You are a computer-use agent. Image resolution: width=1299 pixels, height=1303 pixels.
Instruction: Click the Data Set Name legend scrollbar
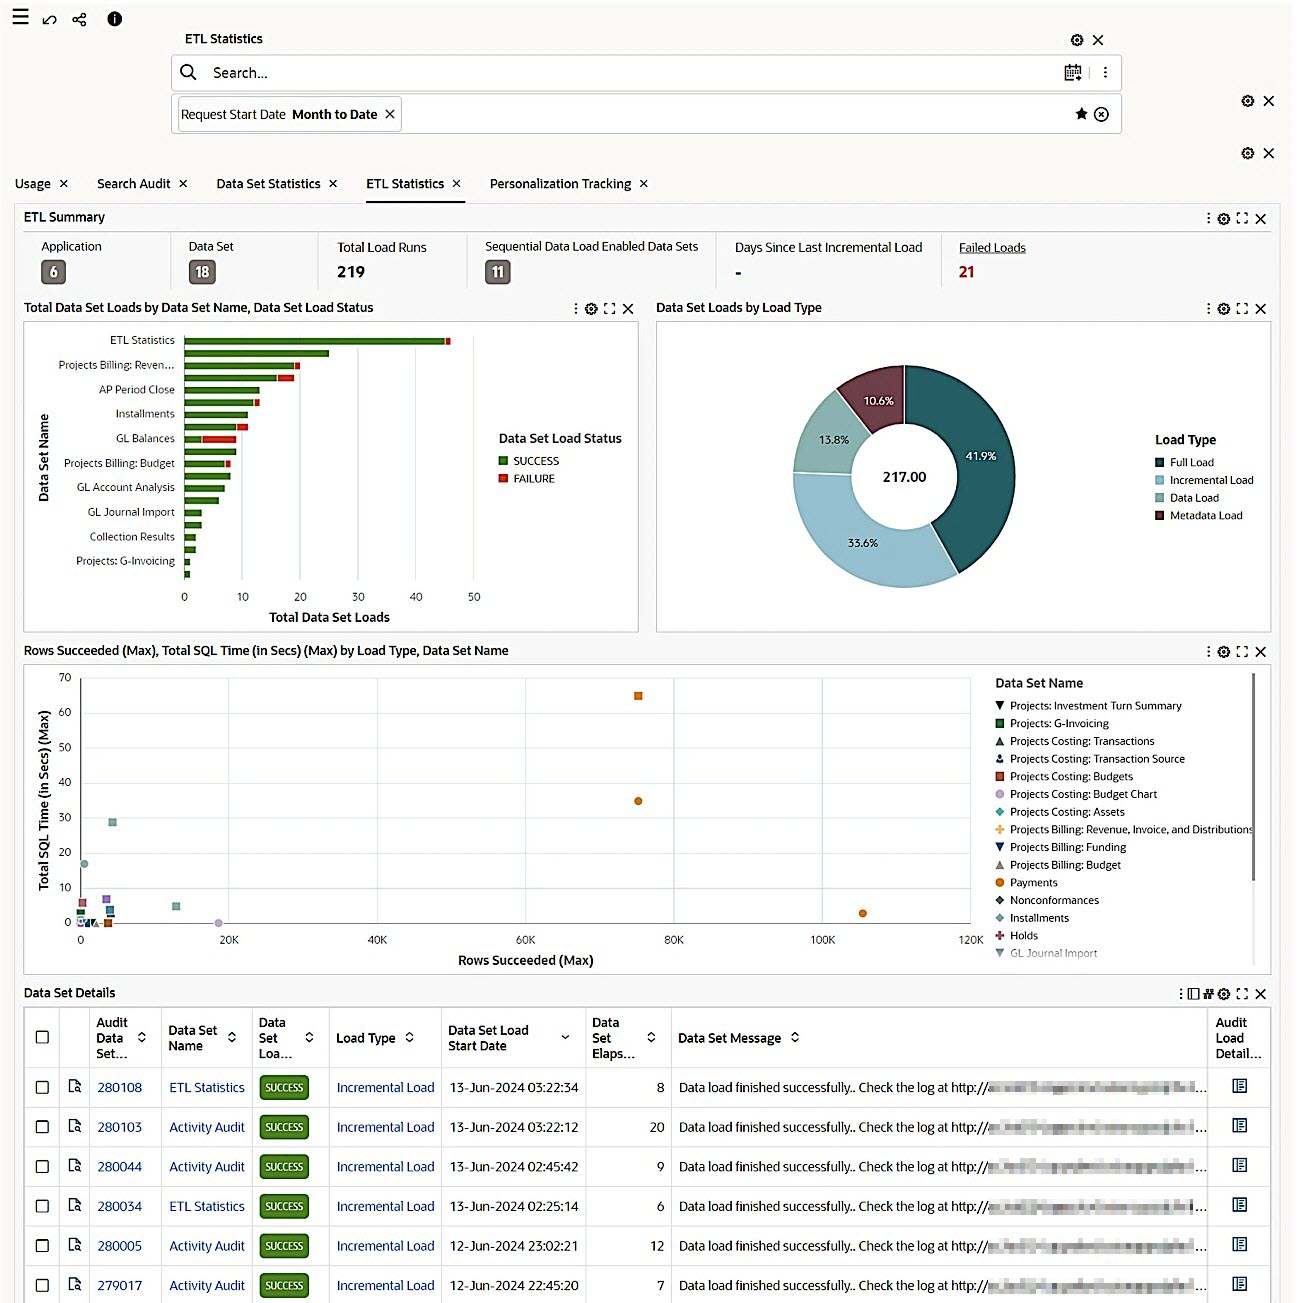click(1254, 777)
